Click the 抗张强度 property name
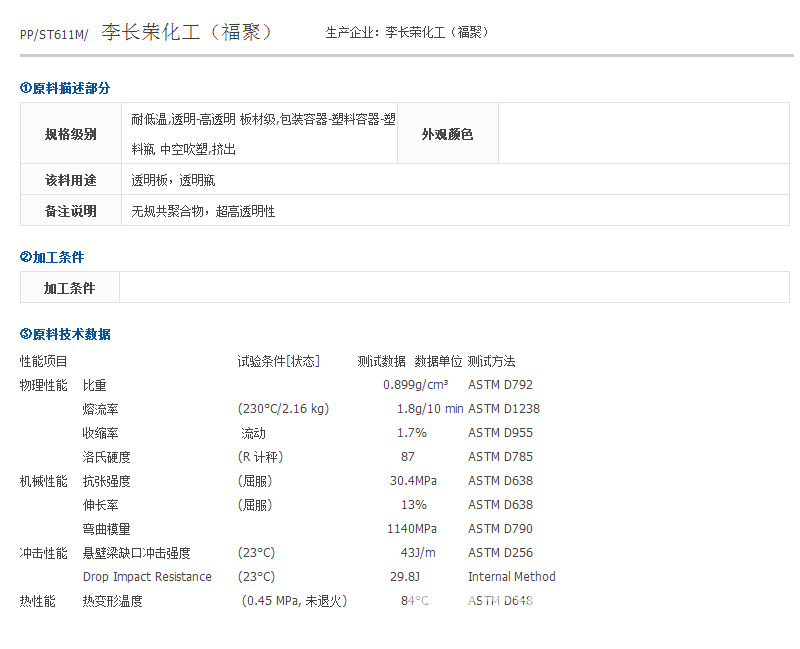The height and width of the screenshot is (649, 800). pos(107,481)
